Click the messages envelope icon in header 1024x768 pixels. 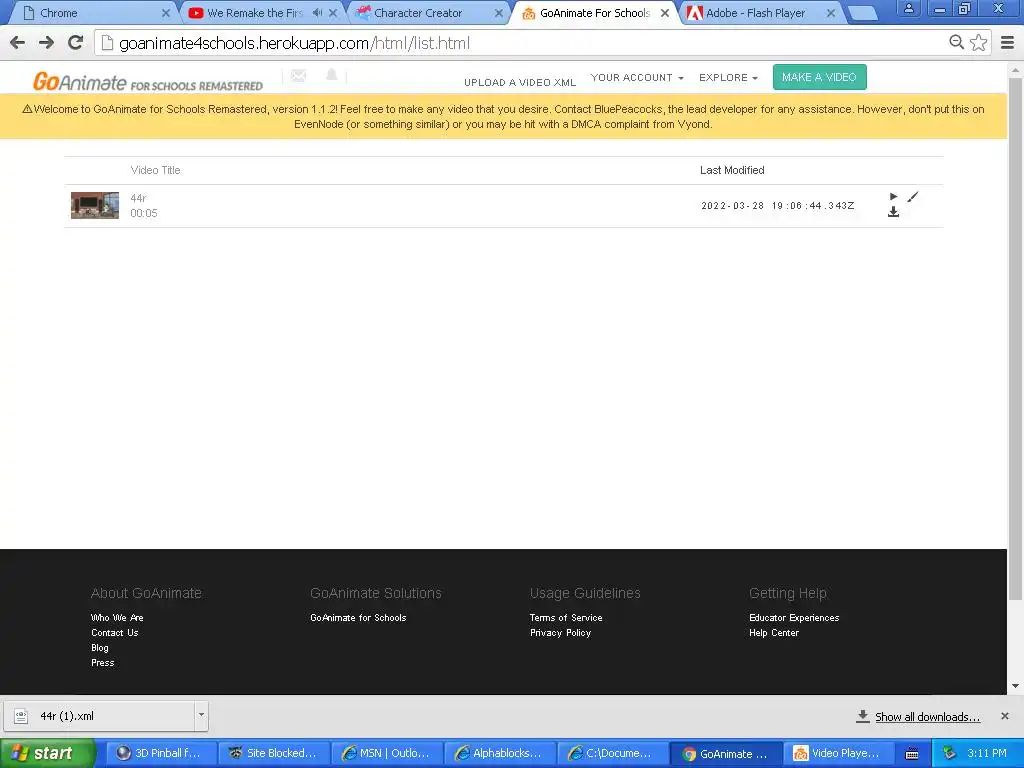click(x=298, y=76)
